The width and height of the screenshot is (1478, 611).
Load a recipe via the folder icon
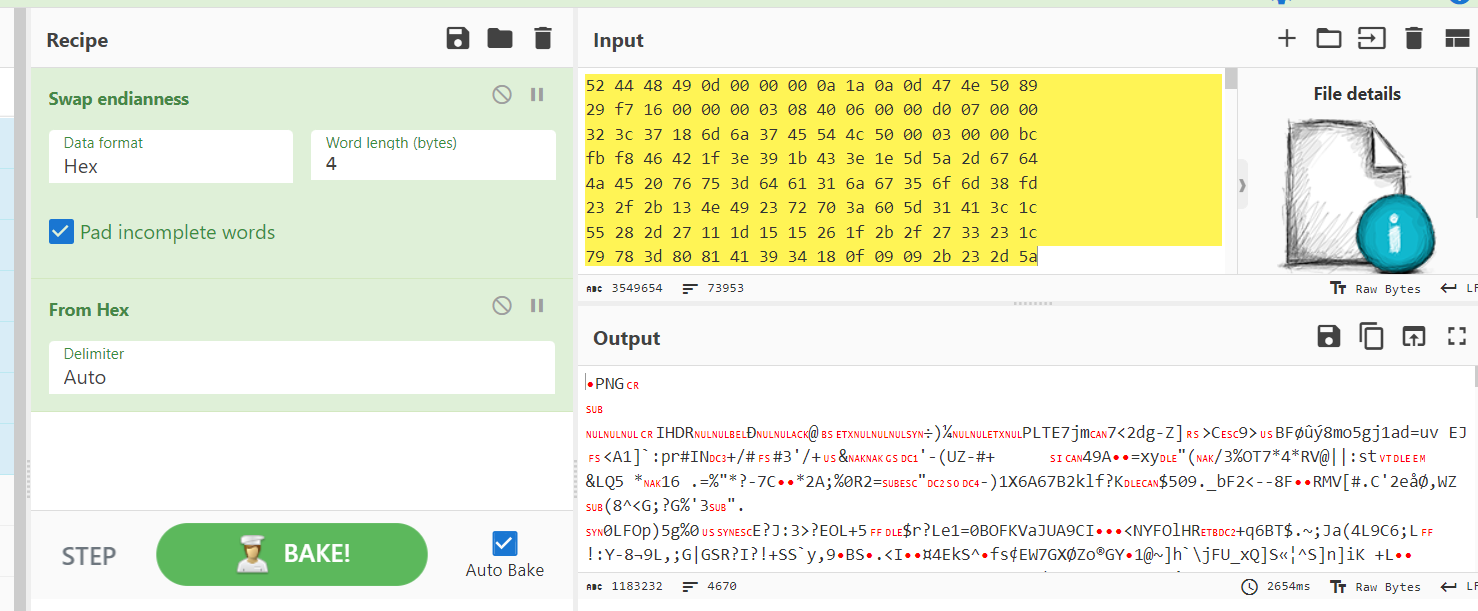tap(500, 39)
